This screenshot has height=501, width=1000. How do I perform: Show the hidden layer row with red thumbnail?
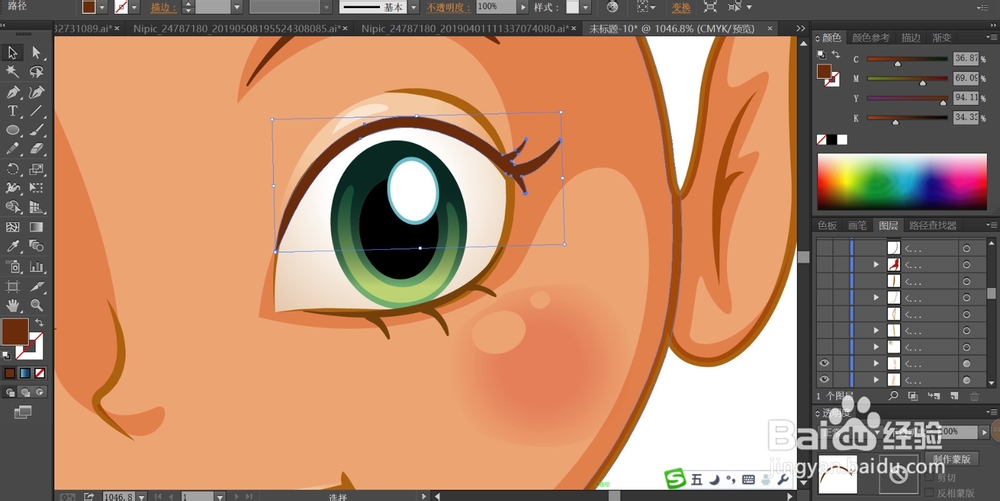824,264
